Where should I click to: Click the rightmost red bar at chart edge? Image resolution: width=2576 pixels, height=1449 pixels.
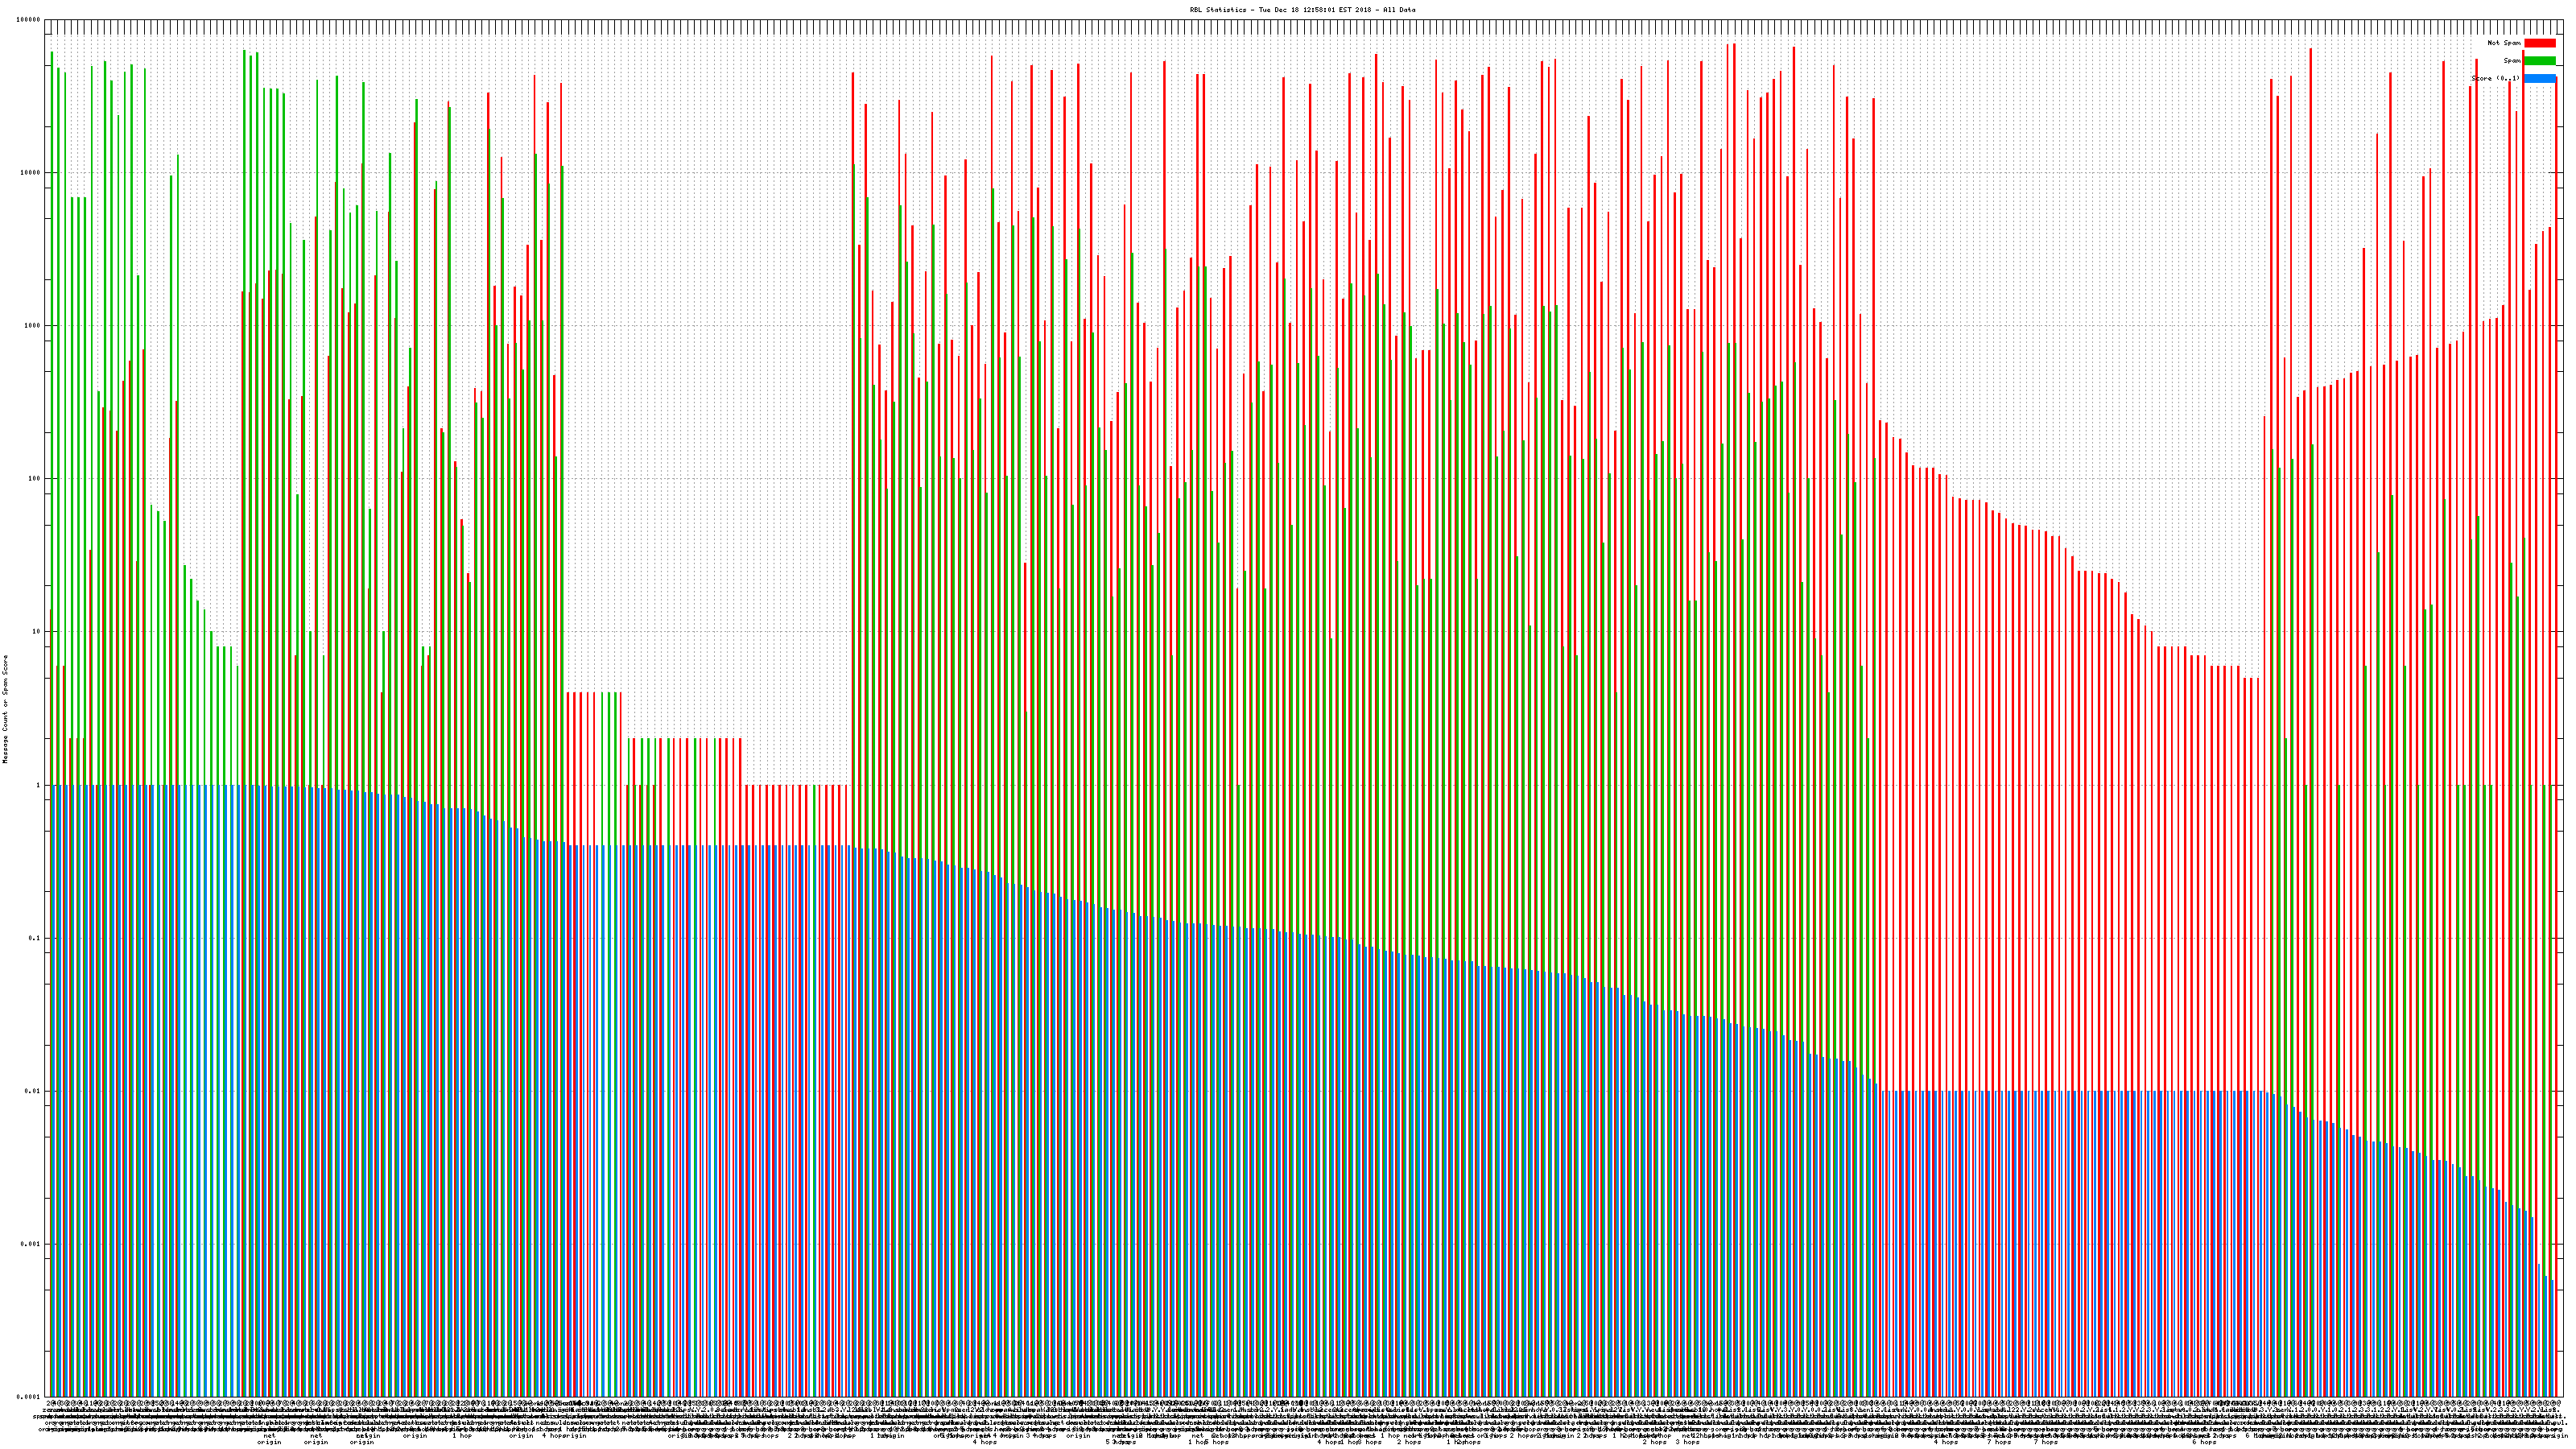pos(2556,700)
